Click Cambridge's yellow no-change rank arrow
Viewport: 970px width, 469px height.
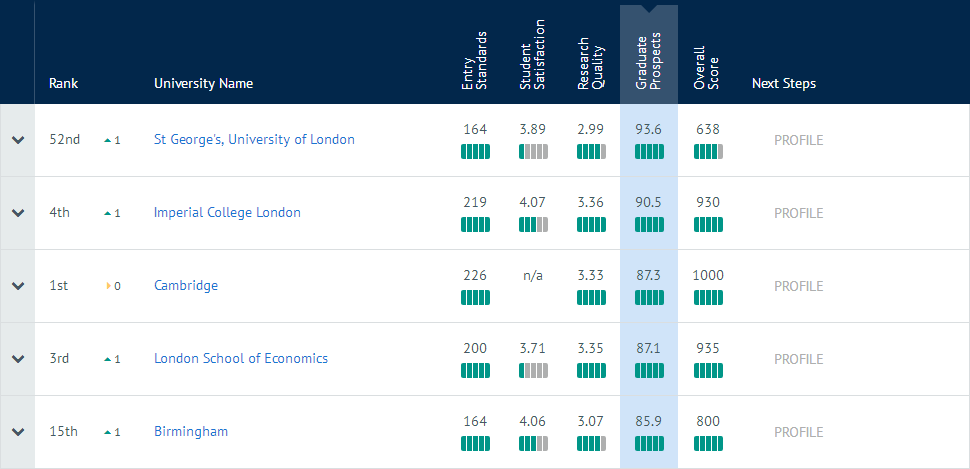click(x=108, y=287)
